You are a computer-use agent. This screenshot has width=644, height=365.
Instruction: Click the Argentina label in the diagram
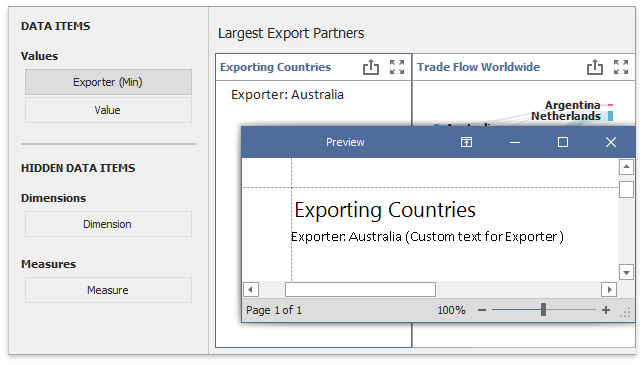coord(572,105)
